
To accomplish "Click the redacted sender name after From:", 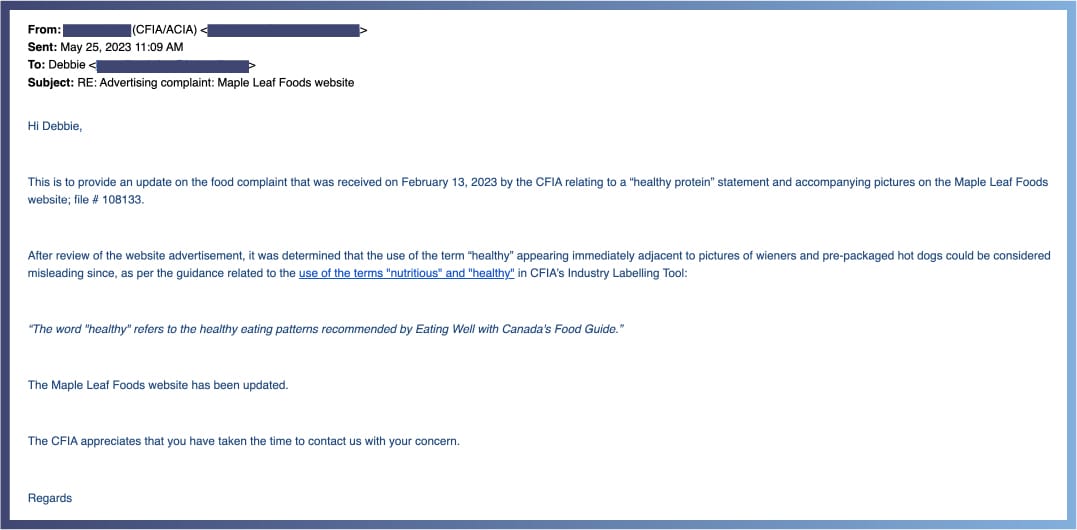I will tap(97, 30).
